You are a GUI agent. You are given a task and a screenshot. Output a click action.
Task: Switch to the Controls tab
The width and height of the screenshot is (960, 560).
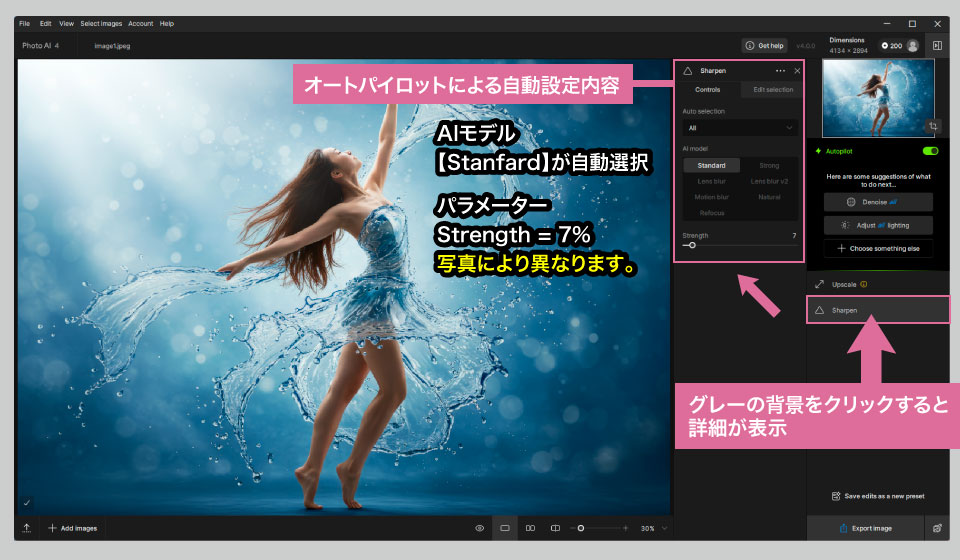click(x=708, y=90)
